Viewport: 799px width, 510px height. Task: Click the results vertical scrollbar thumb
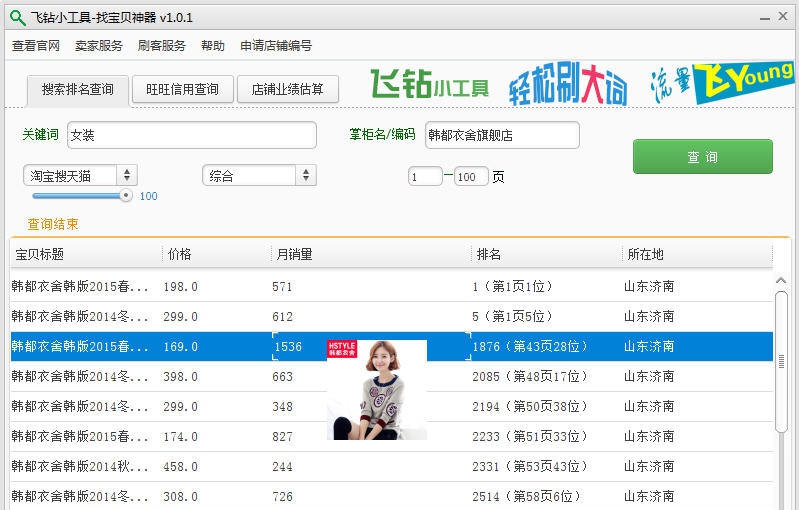tap(781, 362)
